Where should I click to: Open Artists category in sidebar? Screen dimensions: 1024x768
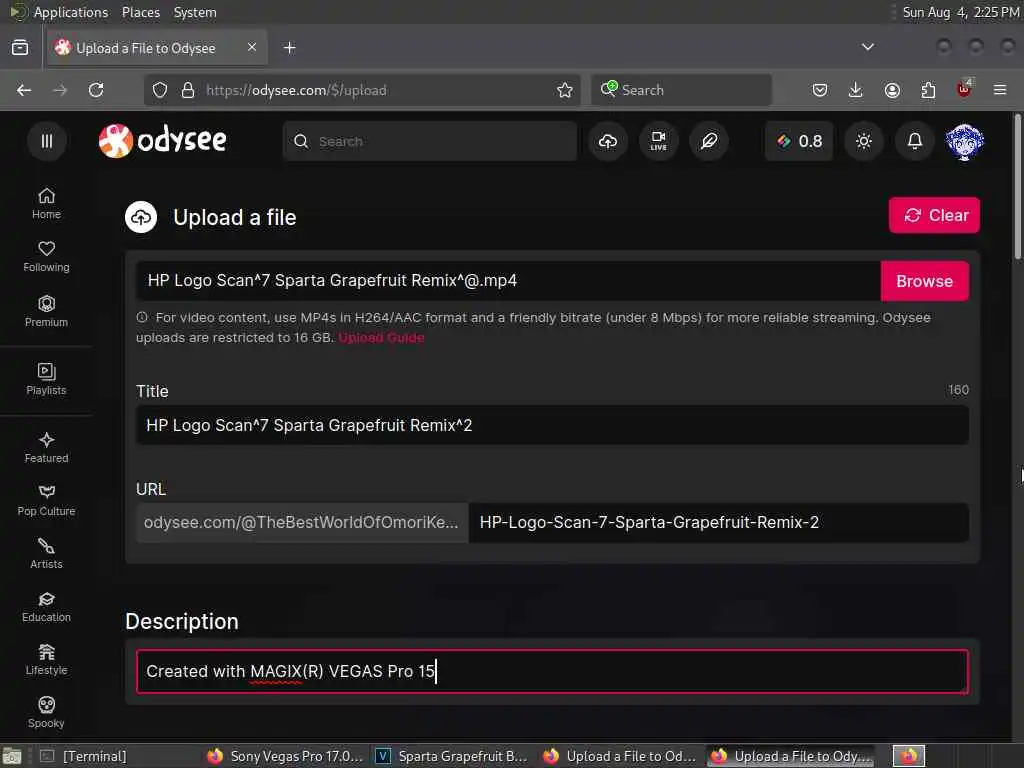click(46, 554)
